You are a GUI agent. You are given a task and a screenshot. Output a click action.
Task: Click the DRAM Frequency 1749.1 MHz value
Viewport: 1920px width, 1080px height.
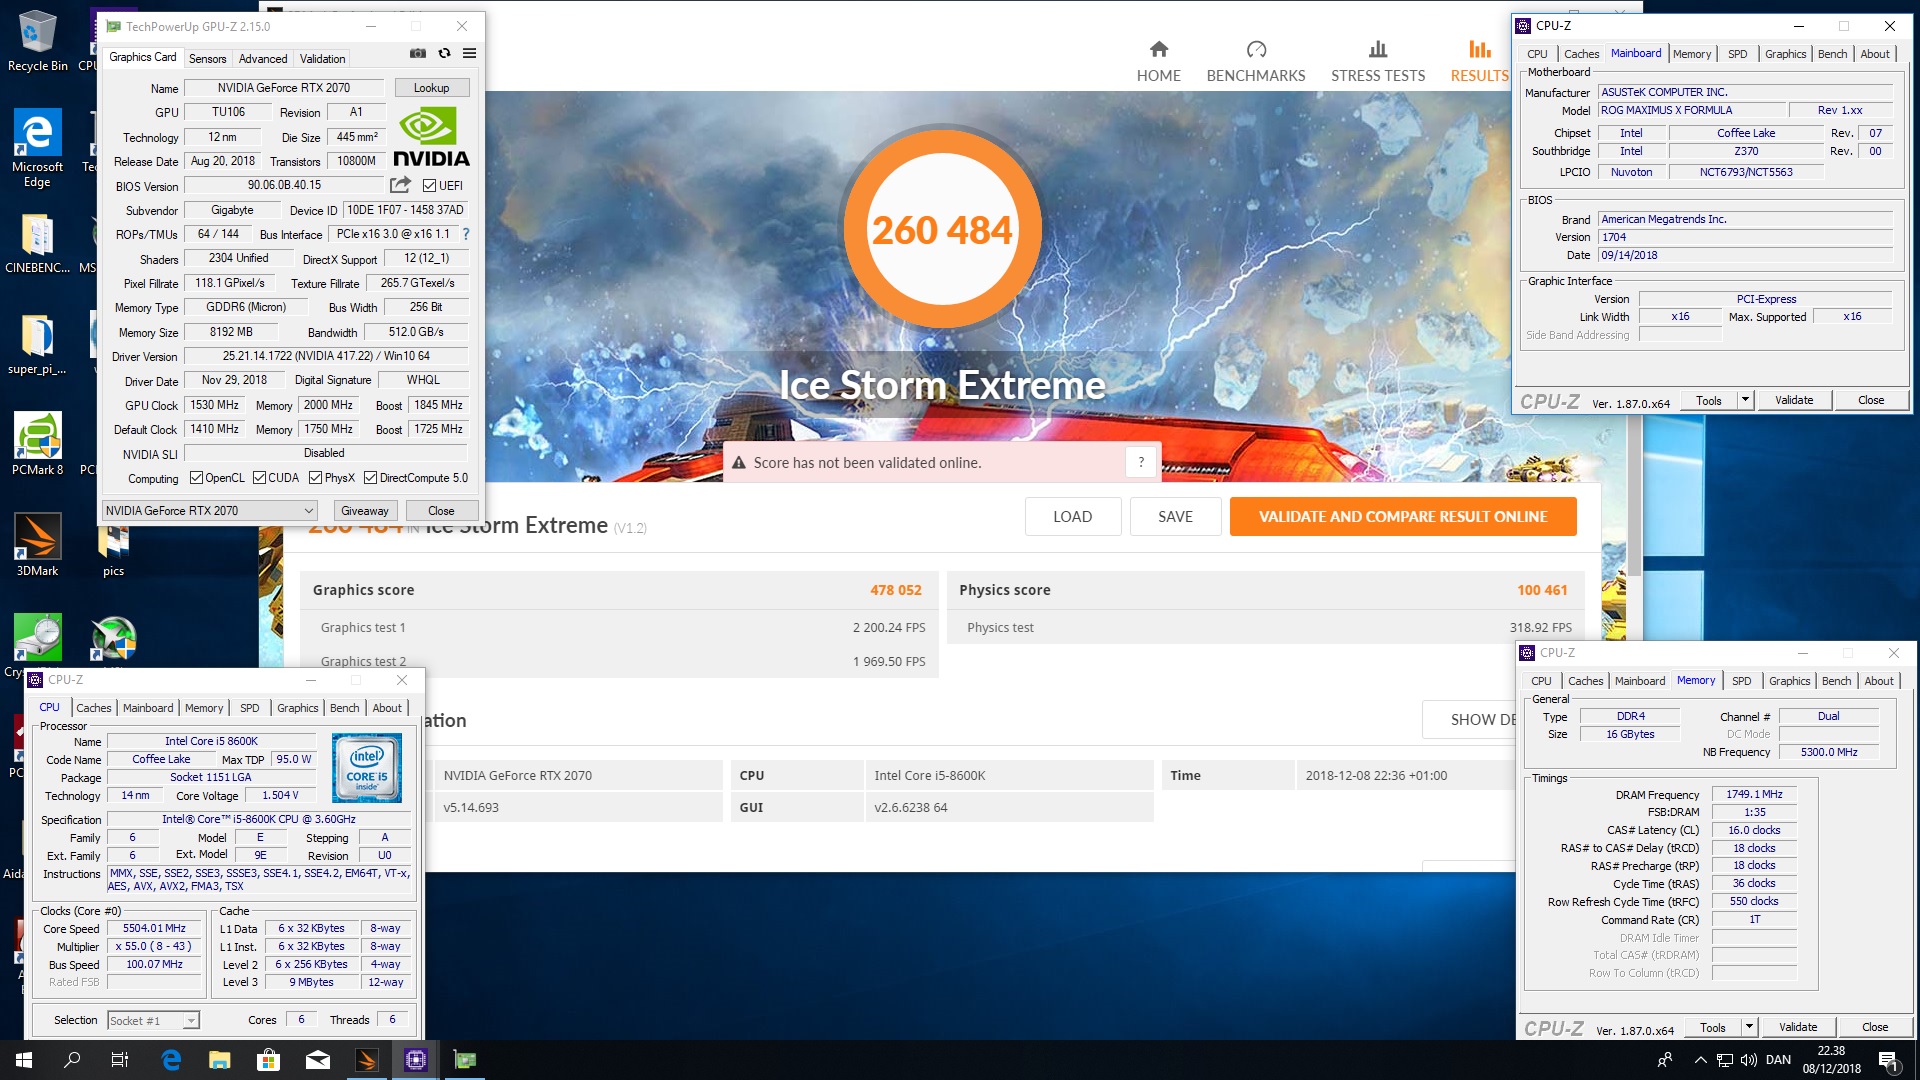click(x=1754, y=794)
